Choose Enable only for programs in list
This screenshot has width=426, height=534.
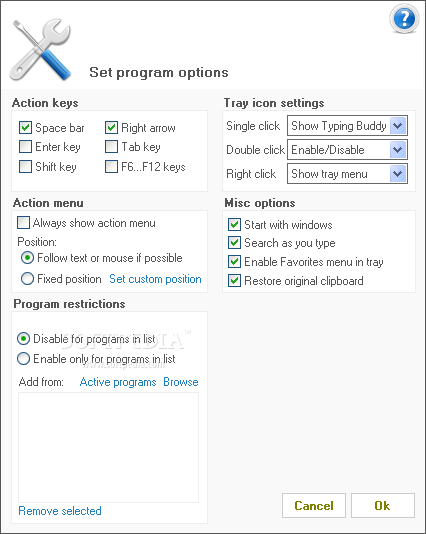[23, 359]
